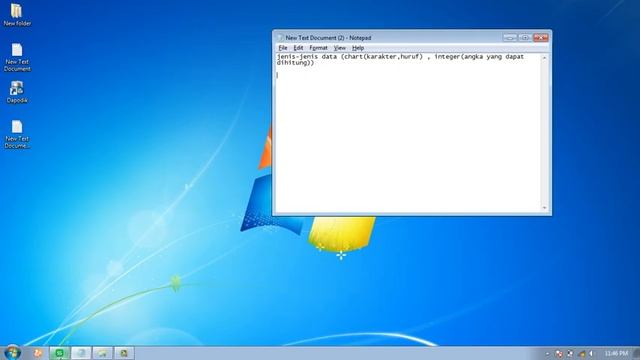
Task: Click the word 'integer' in Notepad text
Action: [447, 57]
